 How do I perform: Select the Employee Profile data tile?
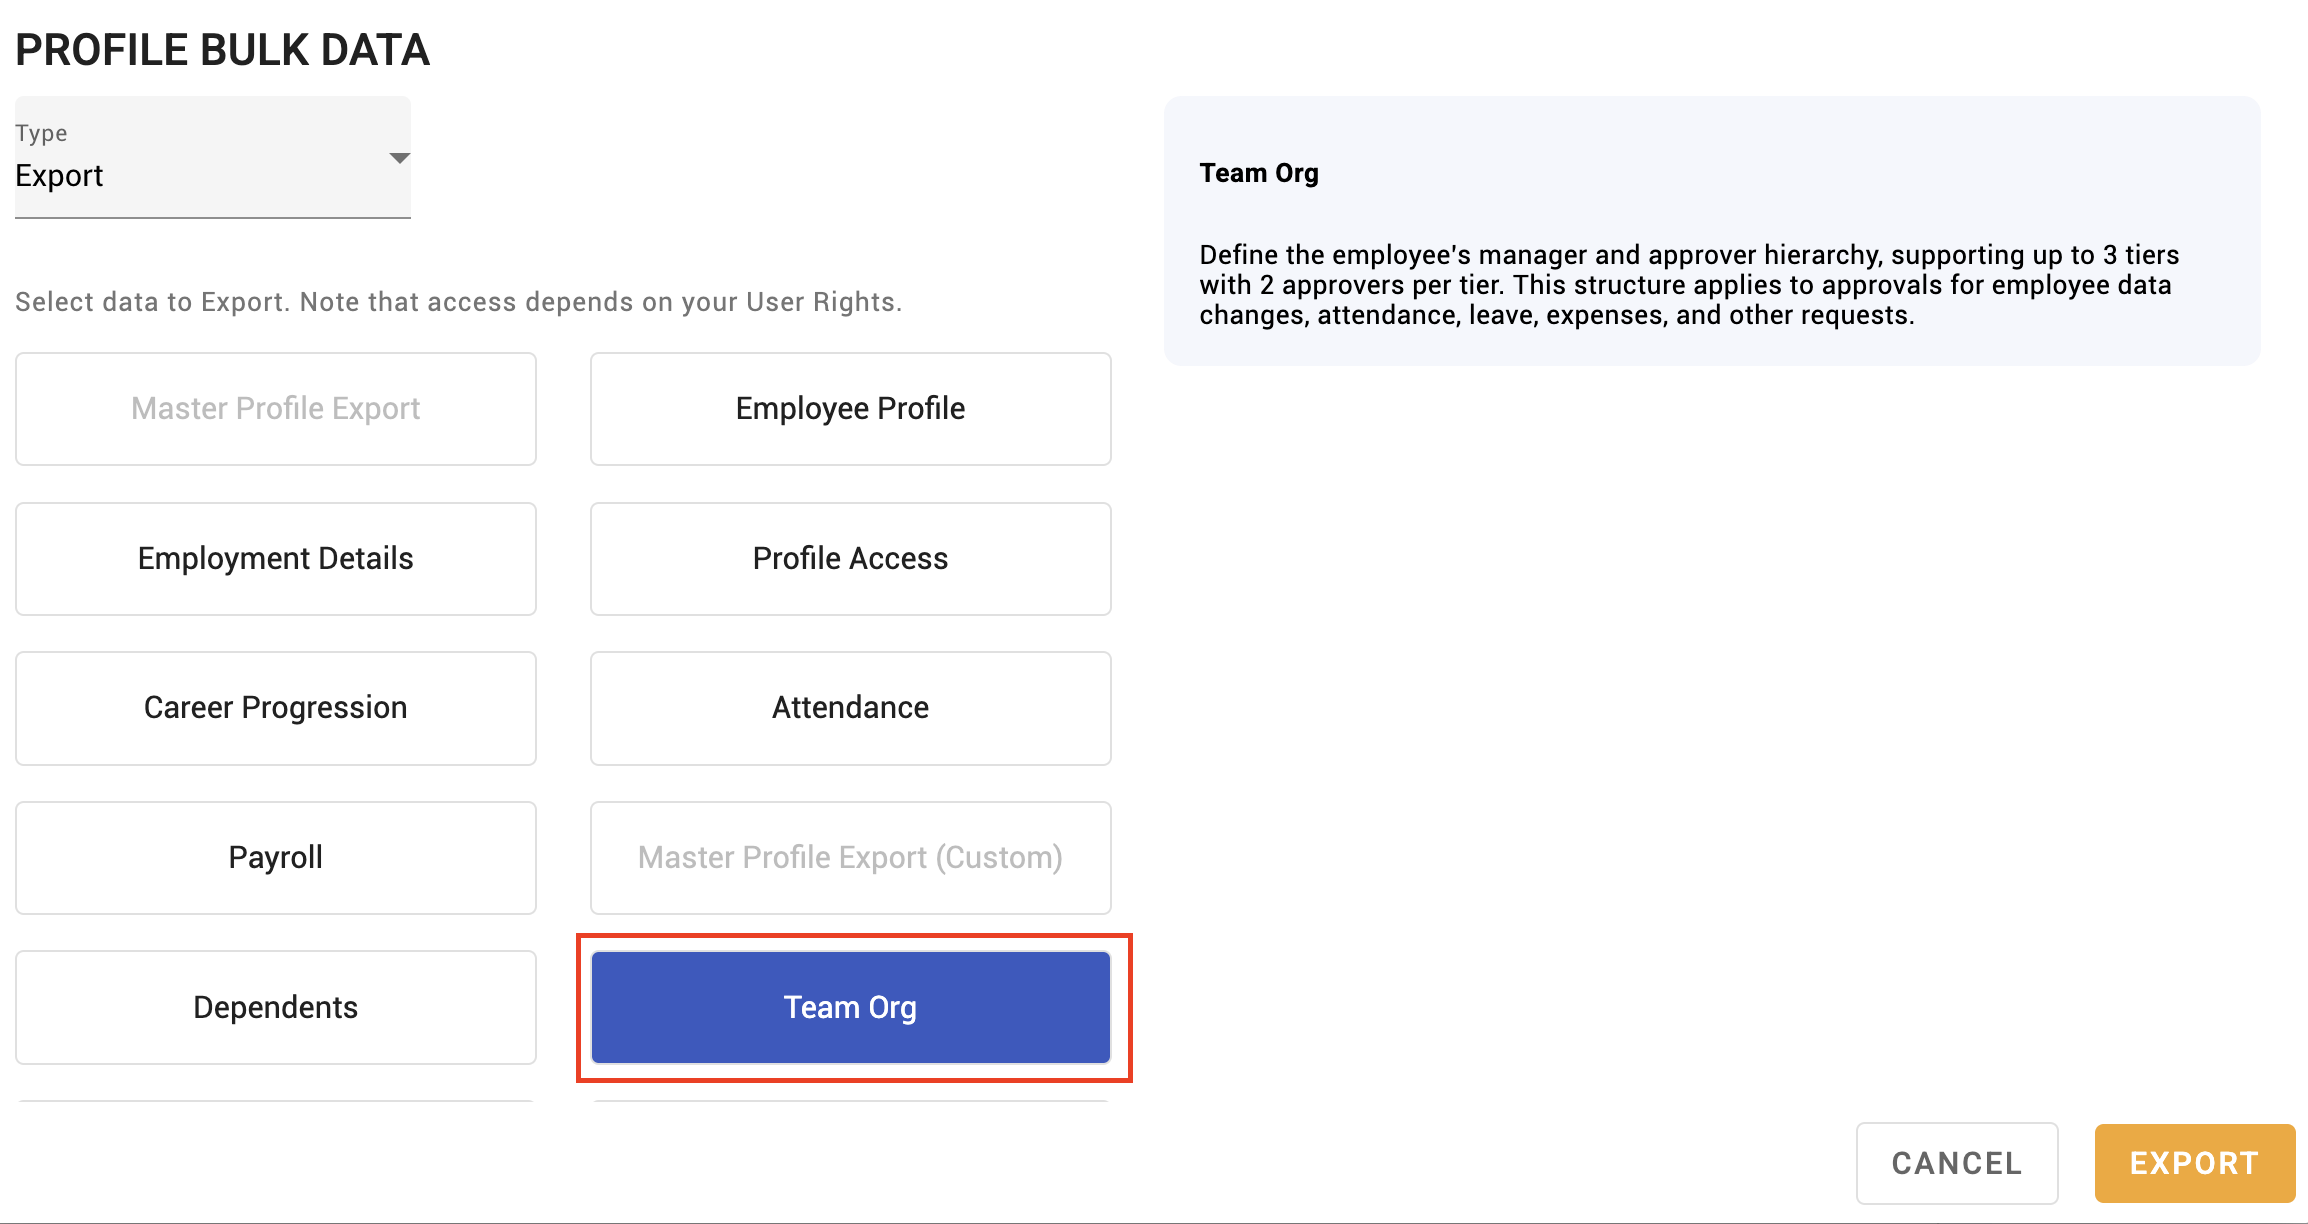tap(850, 408)
